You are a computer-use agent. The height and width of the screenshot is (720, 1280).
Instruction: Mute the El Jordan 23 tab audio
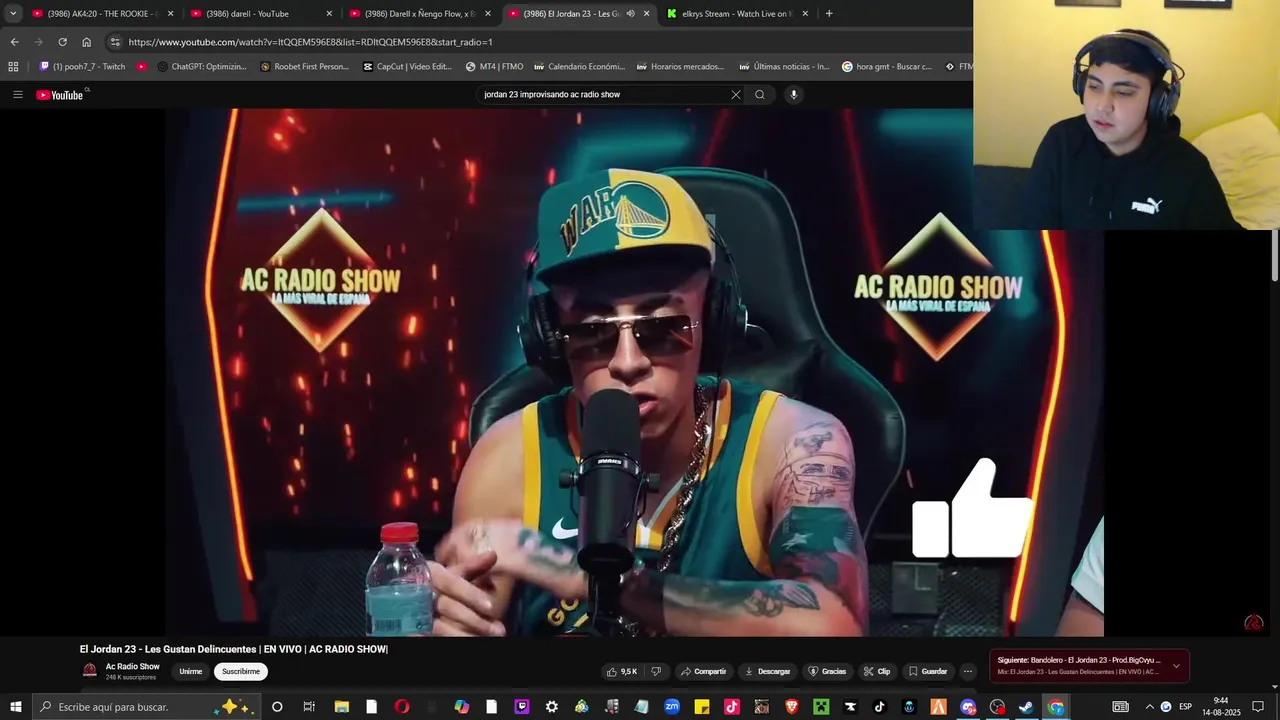point(630,14)
